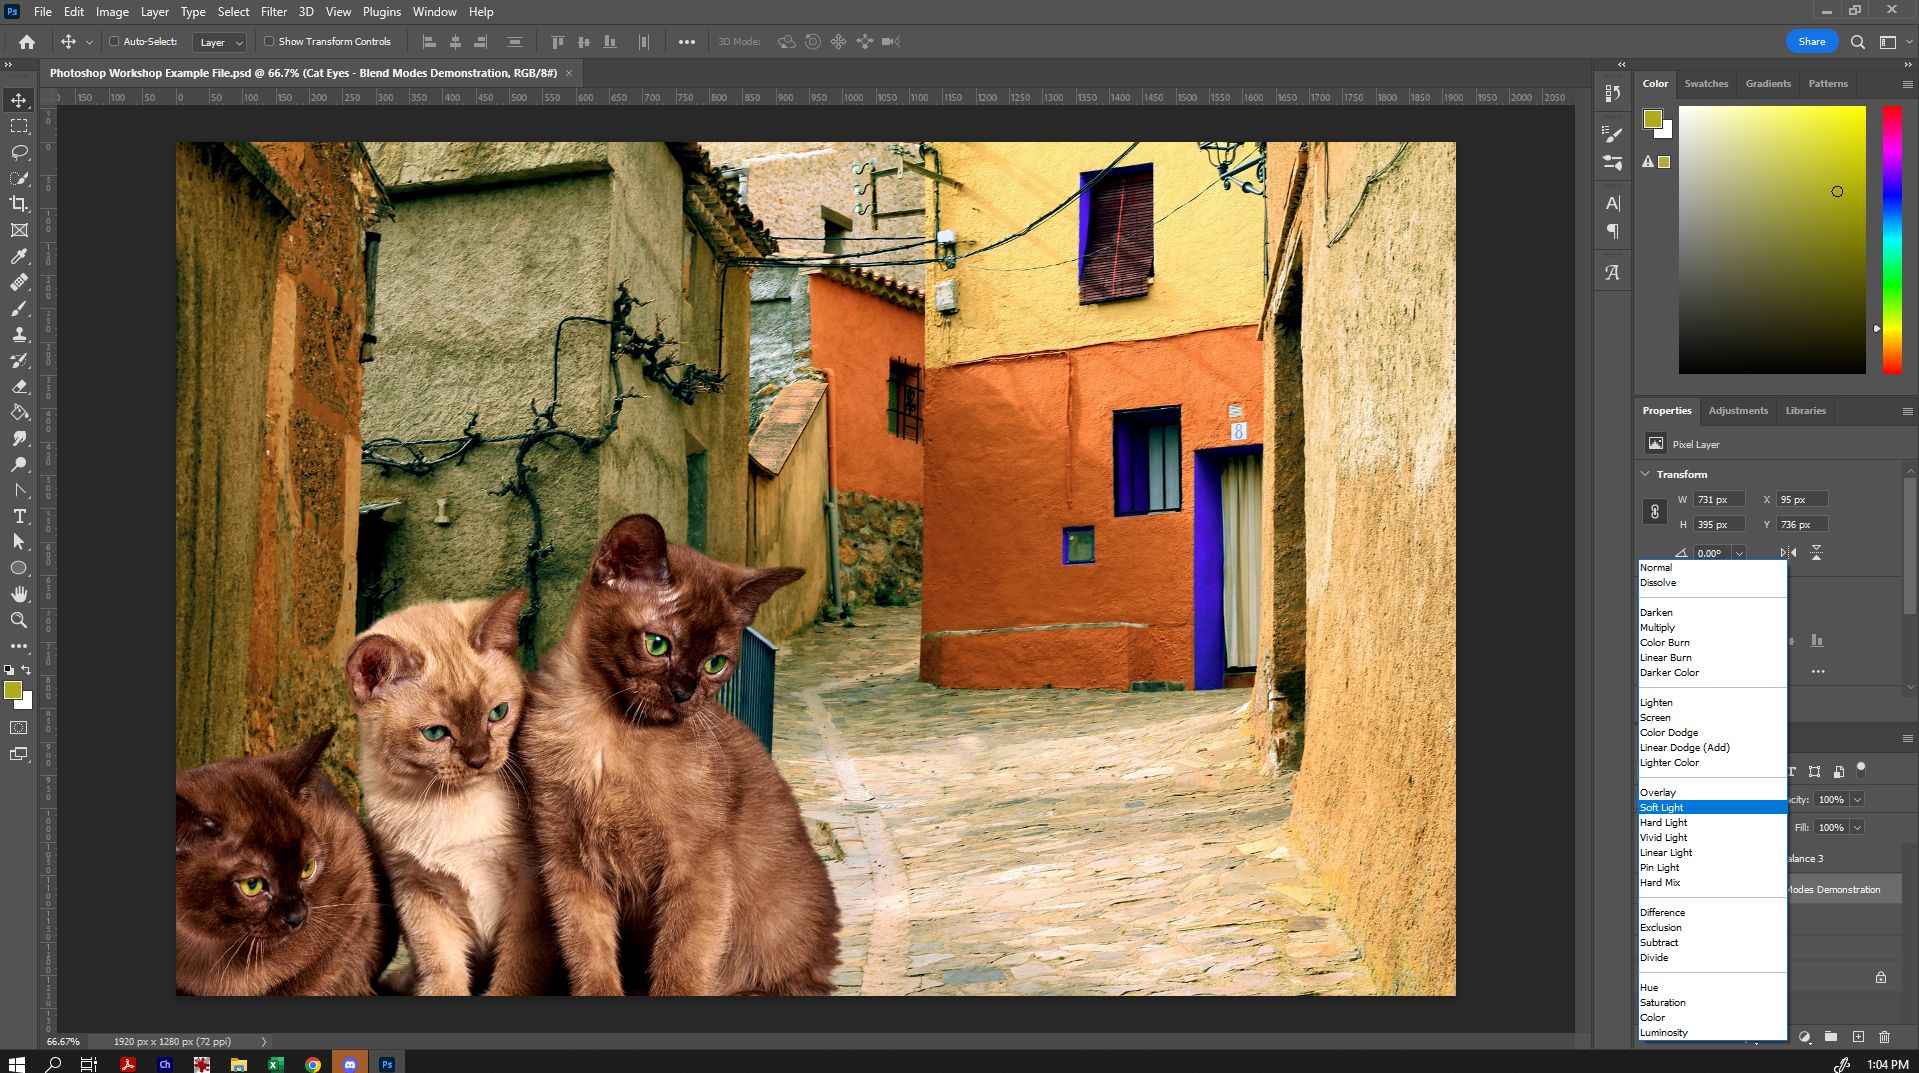Select the Clone Stamp tool
Viewport: 1919px width, 1073px height.
[19, 335]
